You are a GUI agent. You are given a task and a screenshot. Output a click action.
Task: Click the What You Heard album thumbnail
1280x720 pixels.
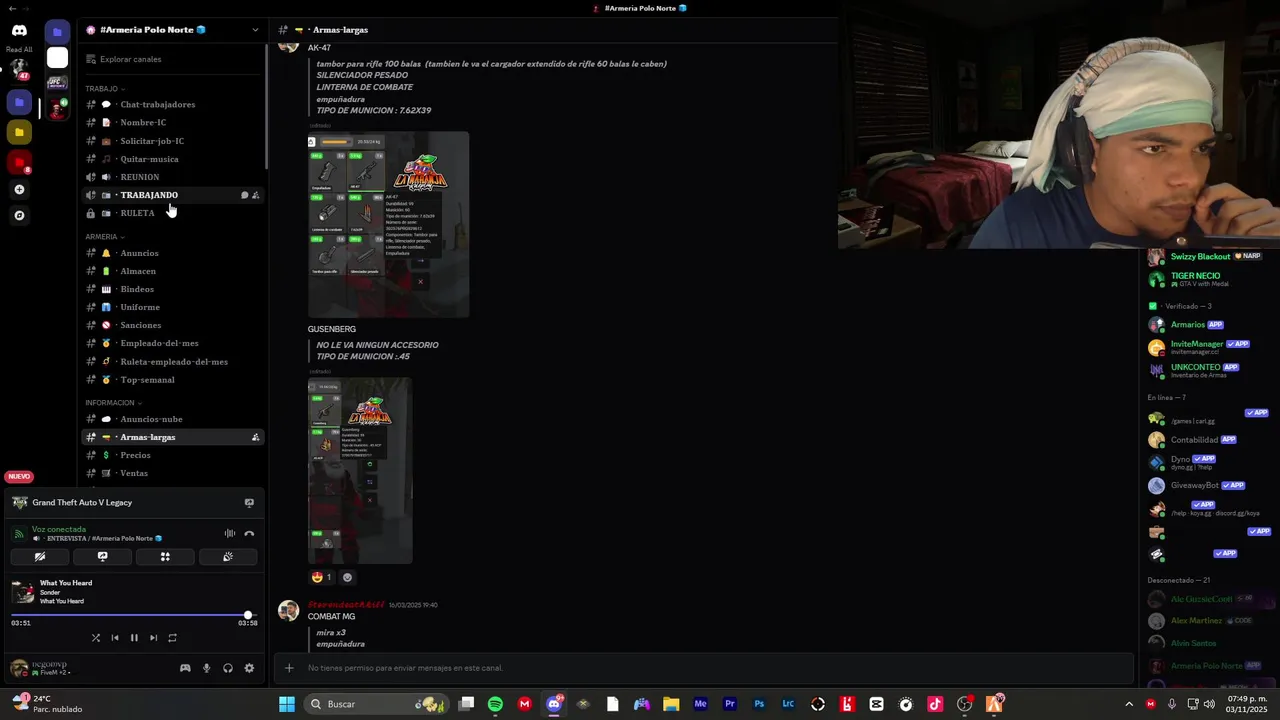(23, 592)
